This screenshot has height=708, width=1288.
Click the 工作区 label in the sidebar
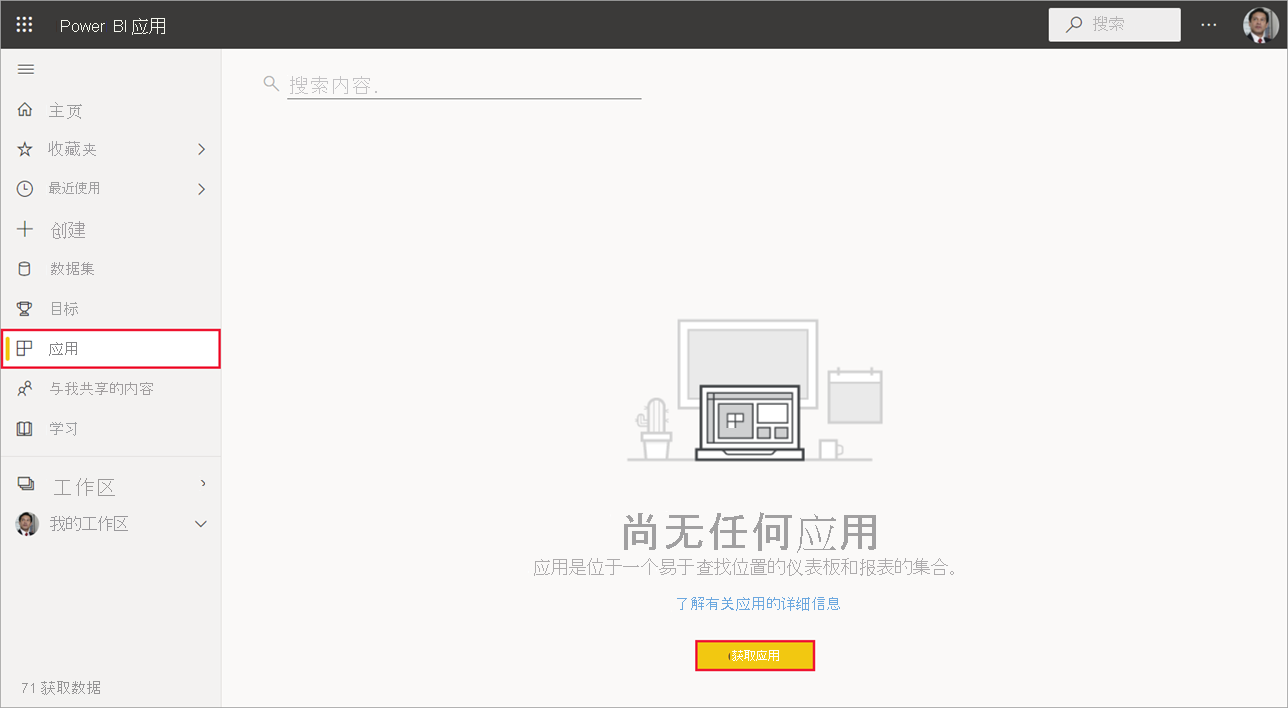click(85, 487)
